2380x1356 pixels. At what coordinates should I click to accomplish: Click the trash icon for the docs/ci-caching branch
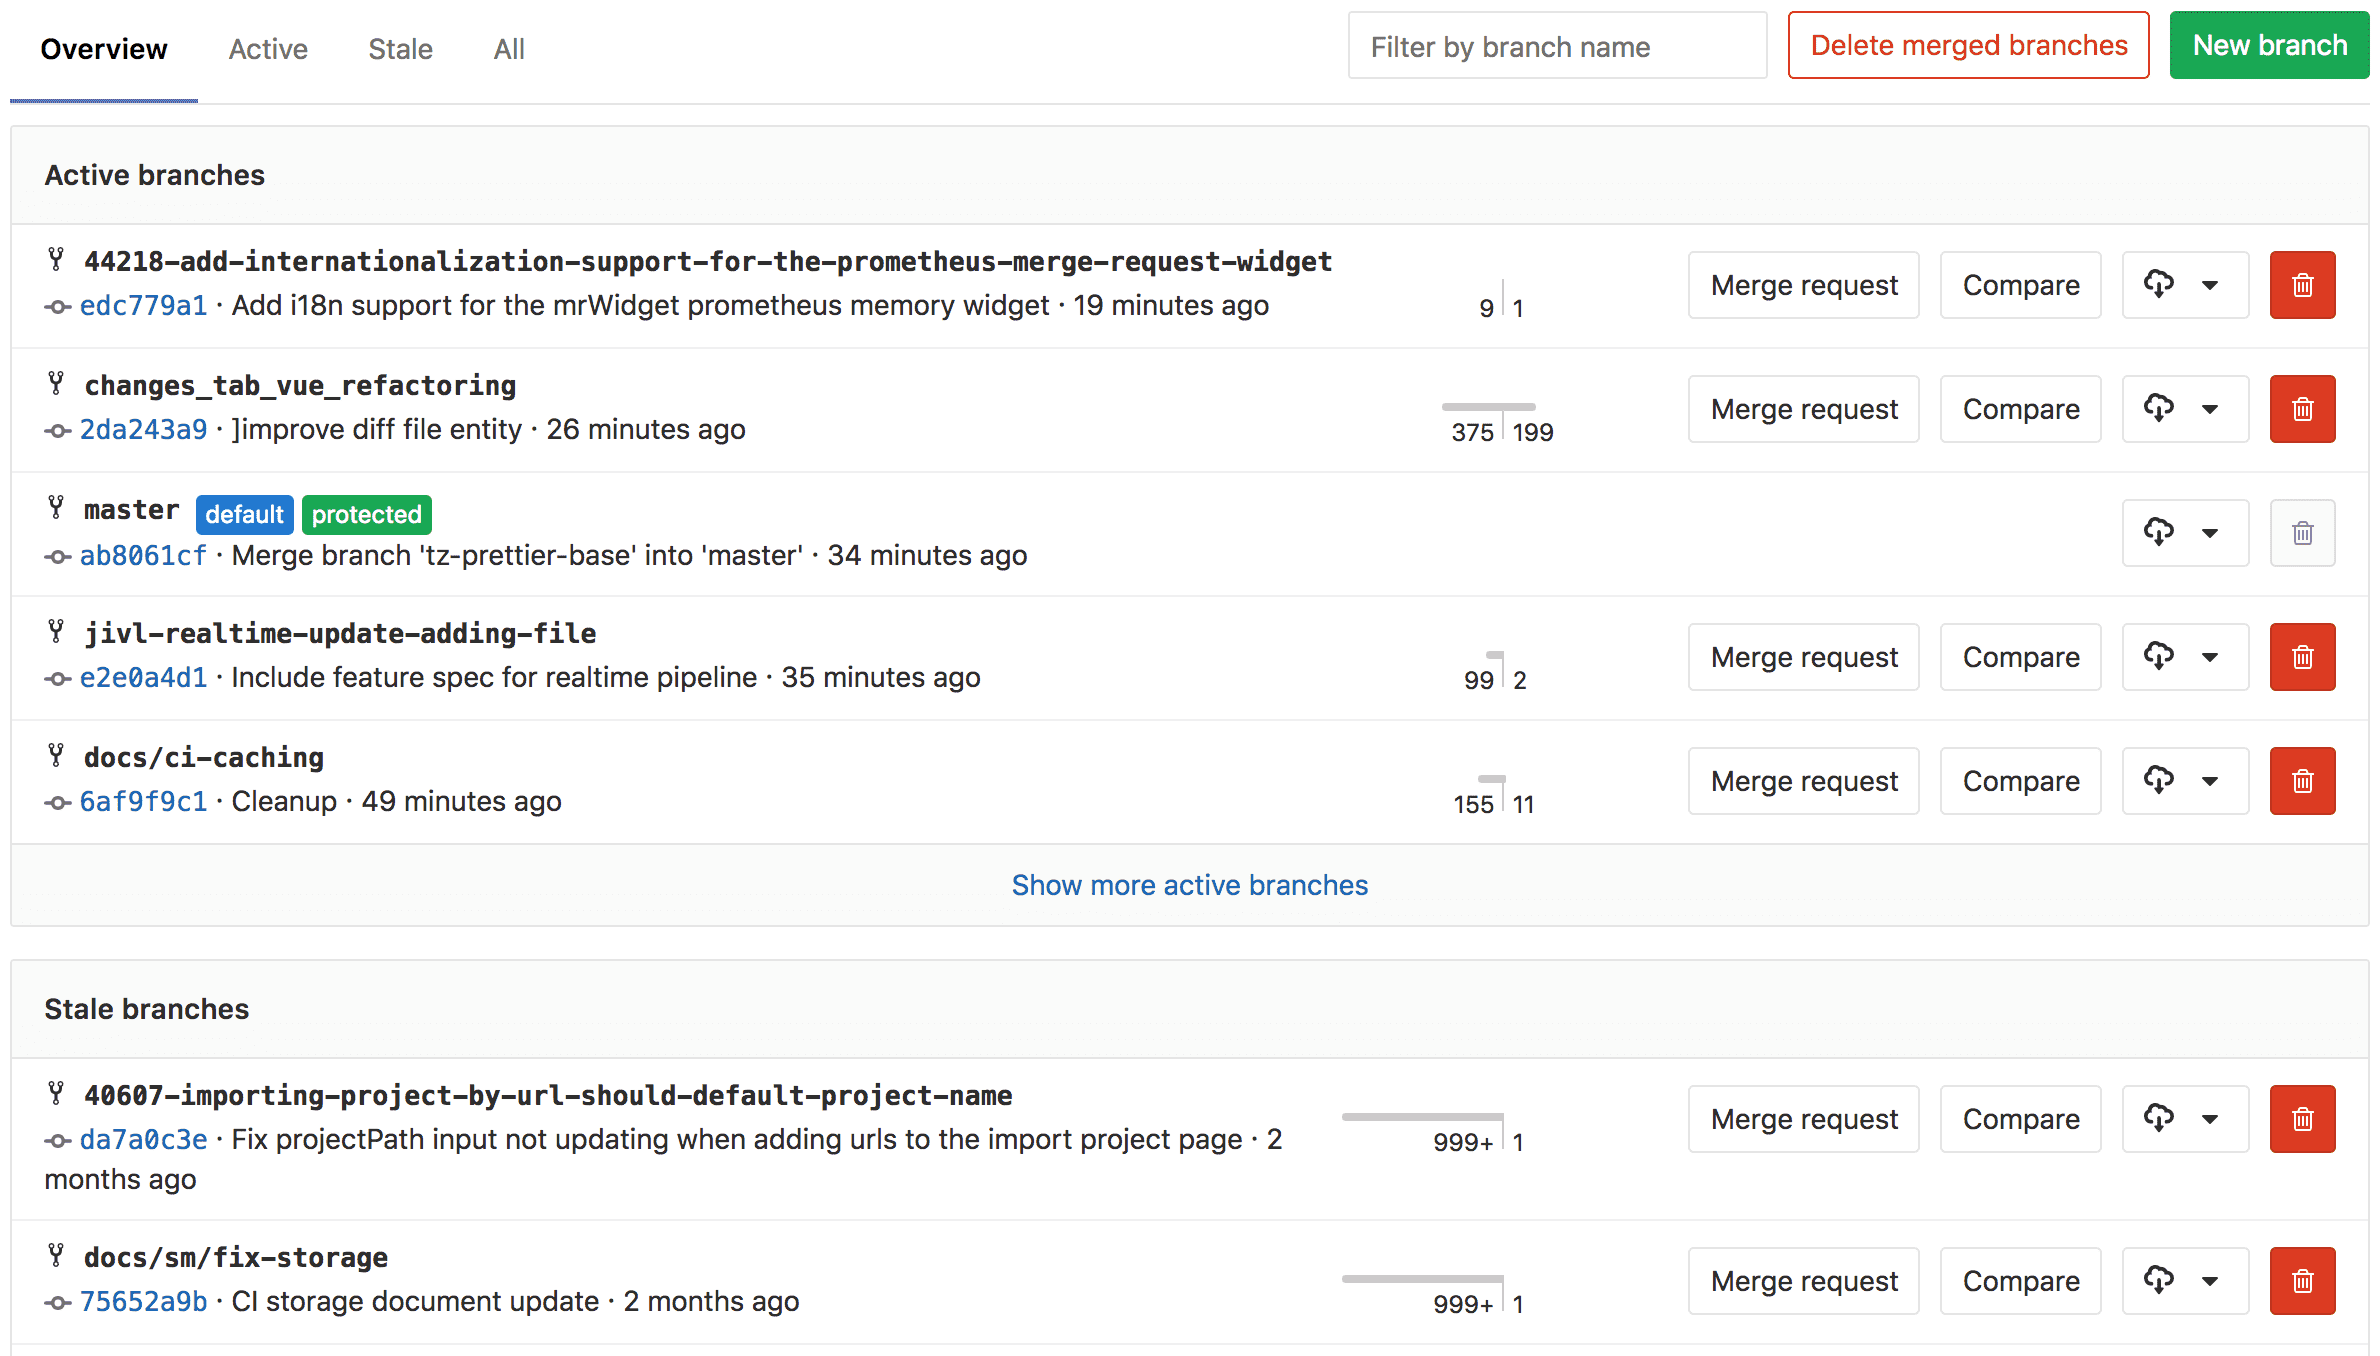click(2302, 781)
